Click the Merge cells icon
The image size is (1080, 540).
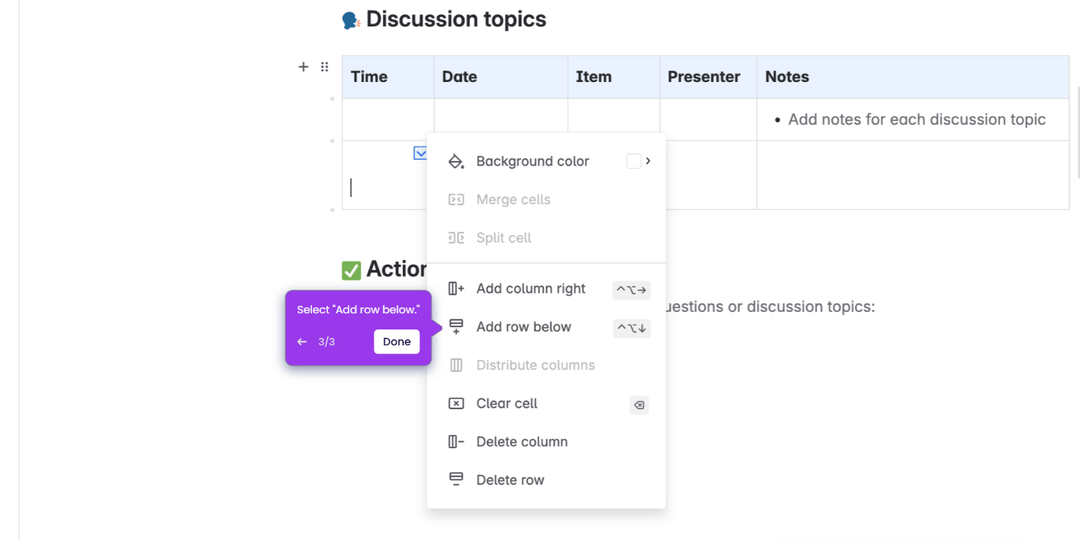click(x=456, y=200)
